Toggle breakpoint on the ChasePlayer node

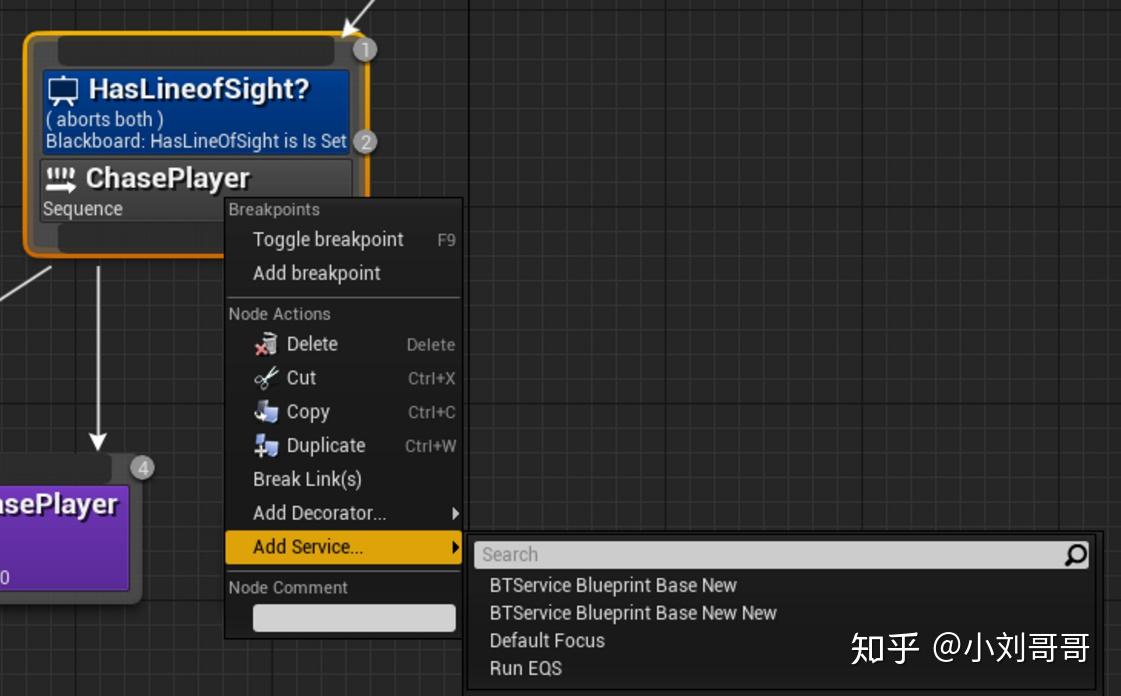click(x=326, y=239)
